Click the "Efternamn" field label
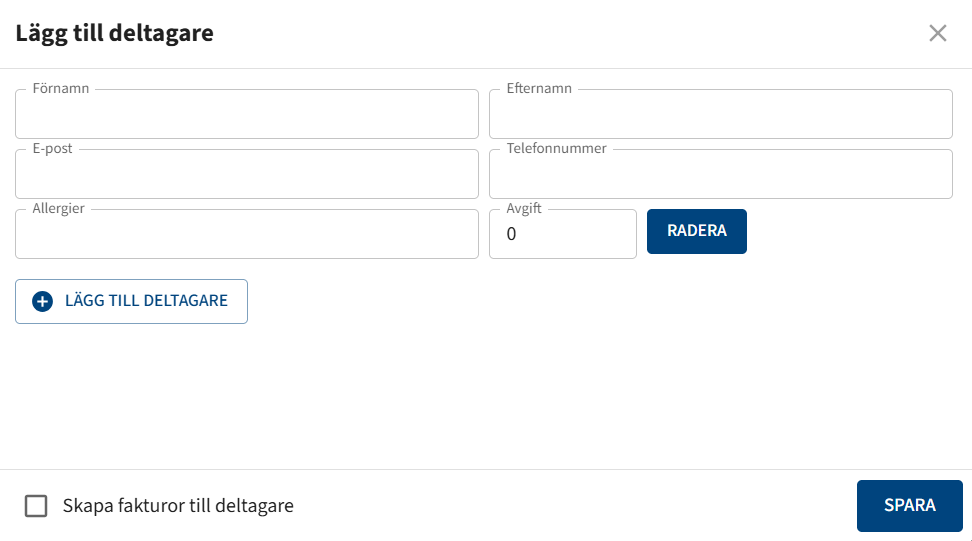Image resolution: width=972 pixels, height=541 pixels. pos(539,89)
